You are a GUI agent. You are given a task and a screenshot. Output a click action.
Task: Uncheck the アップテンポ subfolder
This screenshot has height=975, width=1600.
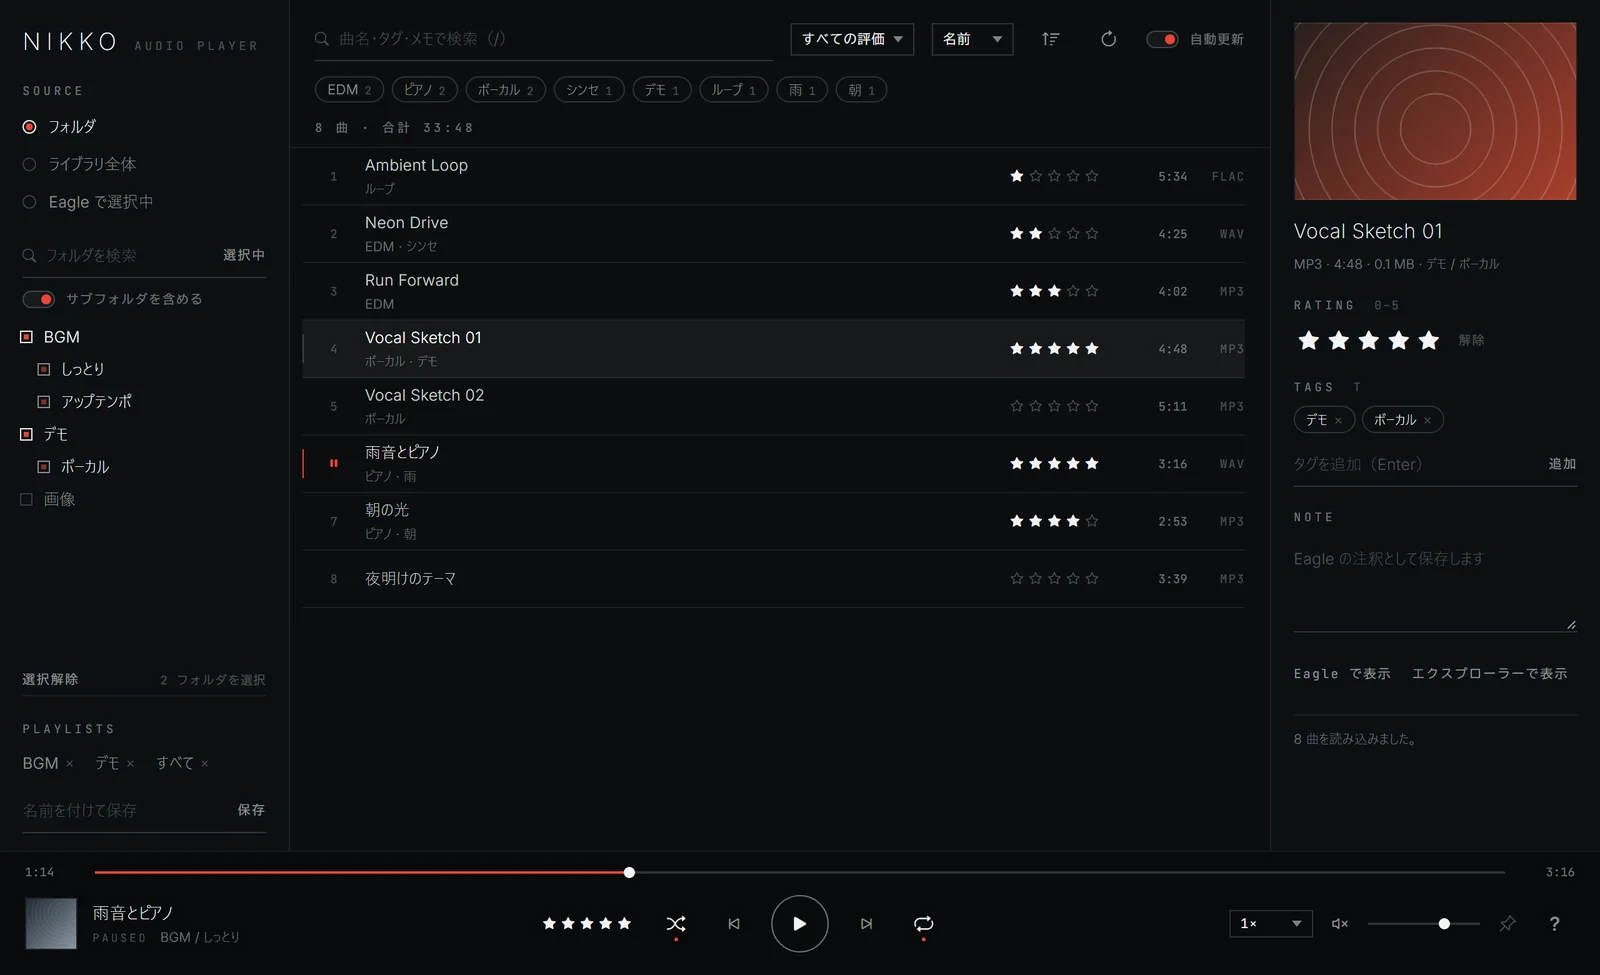tap(44, 402)
